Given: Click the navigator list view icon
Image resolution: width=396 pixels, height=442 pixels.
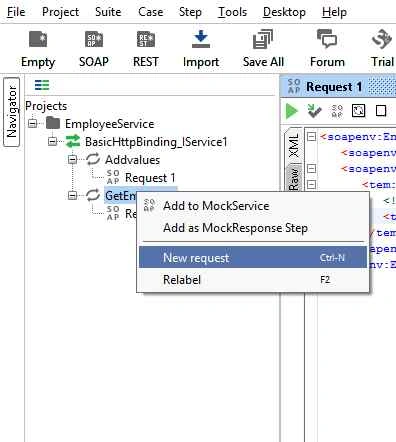Looking at the screenshot, I should click(42, 85).
